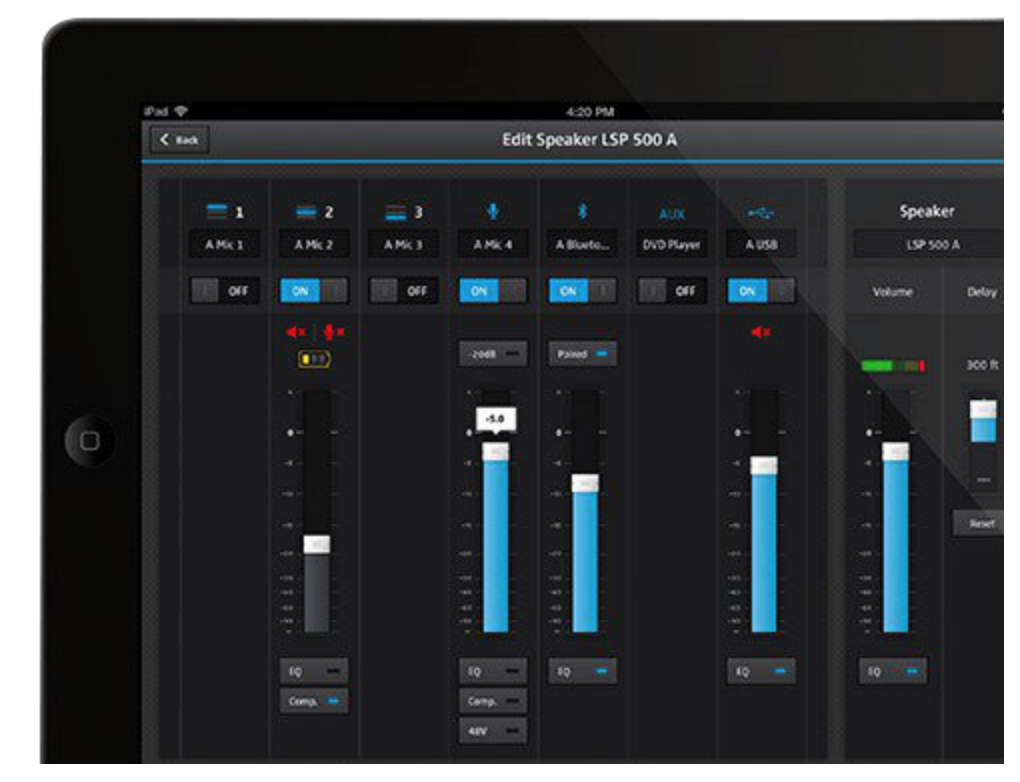The height and width of the screenshot is (782, 1020).
Task: Turn on the DVD Player AUX channel
Action: tap(673, 291)
